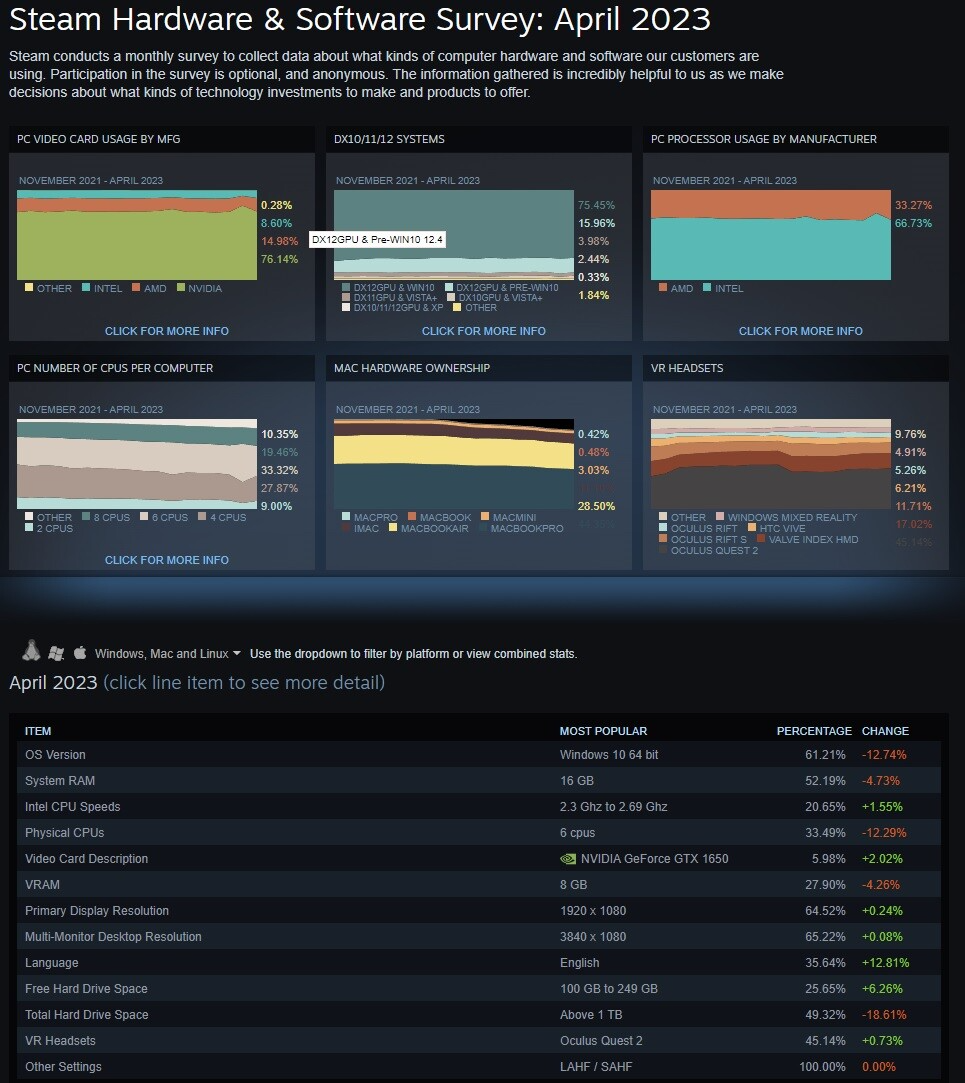
Task: Click the Oculus Quest 2 legend swatch
Action: 663,550
